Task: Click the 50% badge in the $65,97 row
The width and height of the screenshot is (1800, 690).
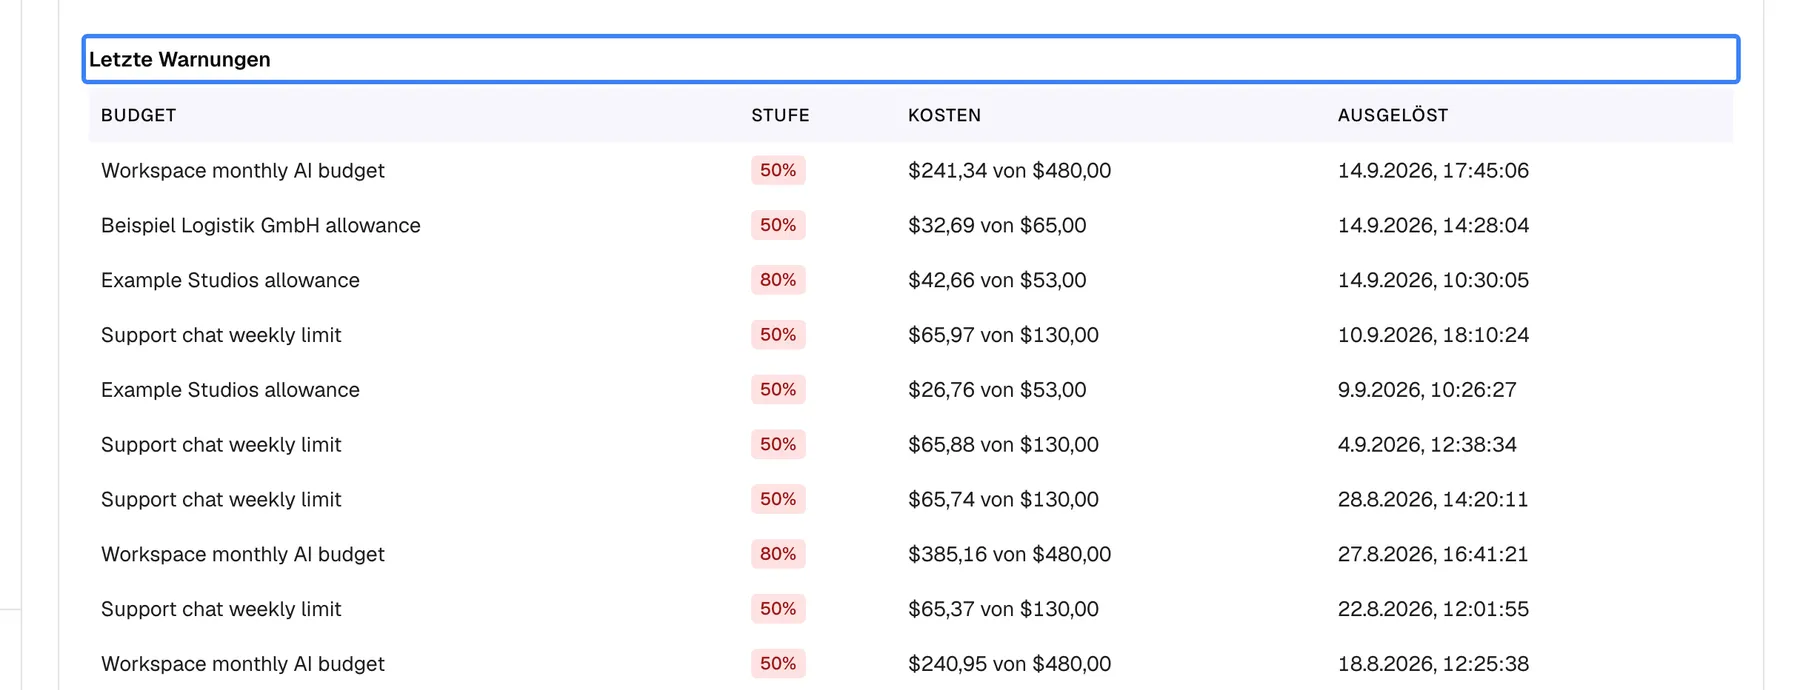Action: coord(778,335)
